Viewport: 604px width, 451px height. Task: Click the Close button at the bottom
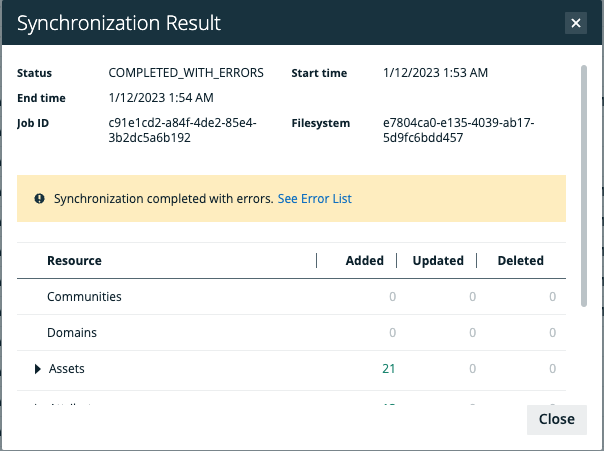556,419
